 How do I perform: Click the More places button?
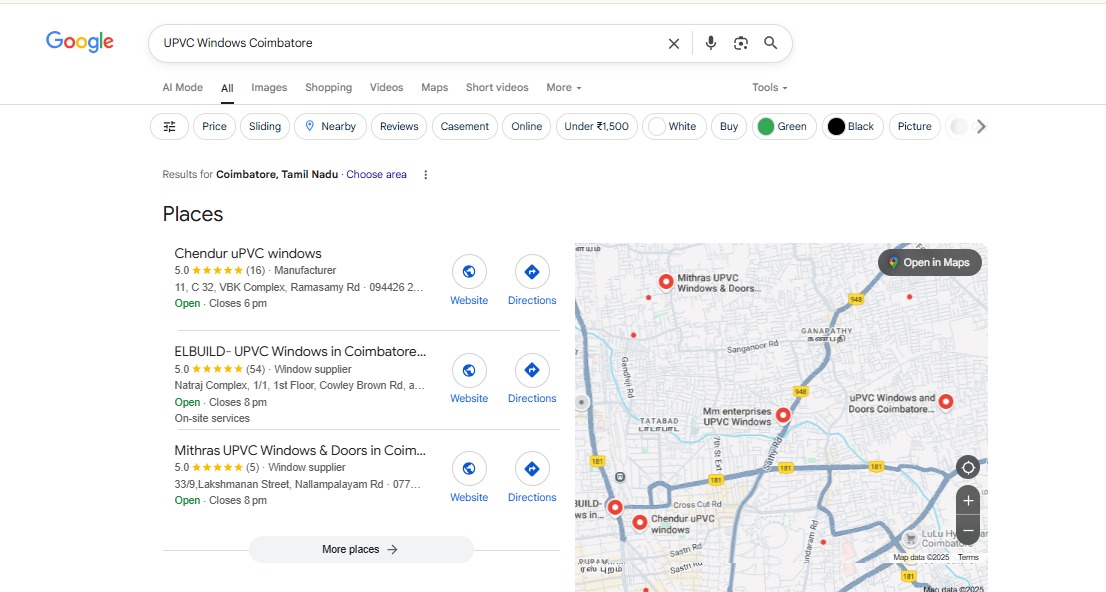pos(360,549)
